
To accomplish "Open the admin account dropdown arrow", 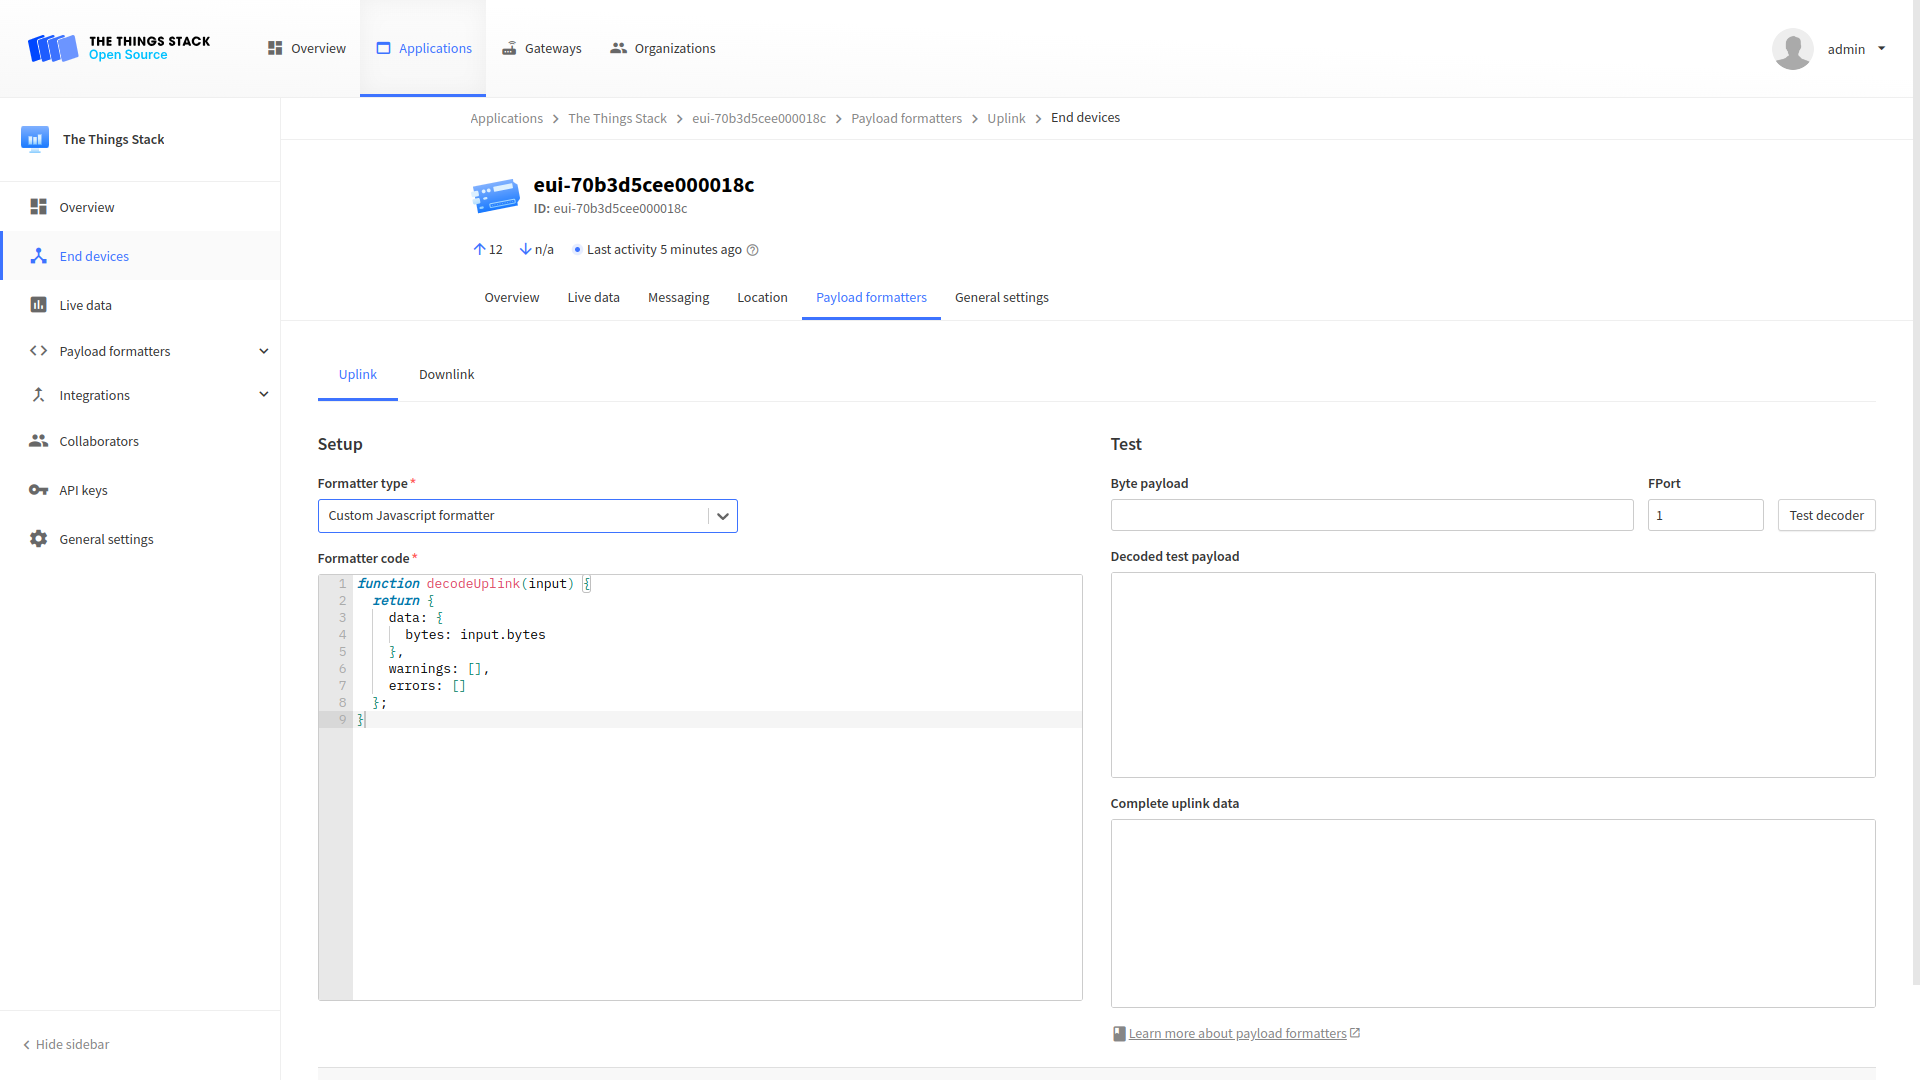I will 1881,48.
